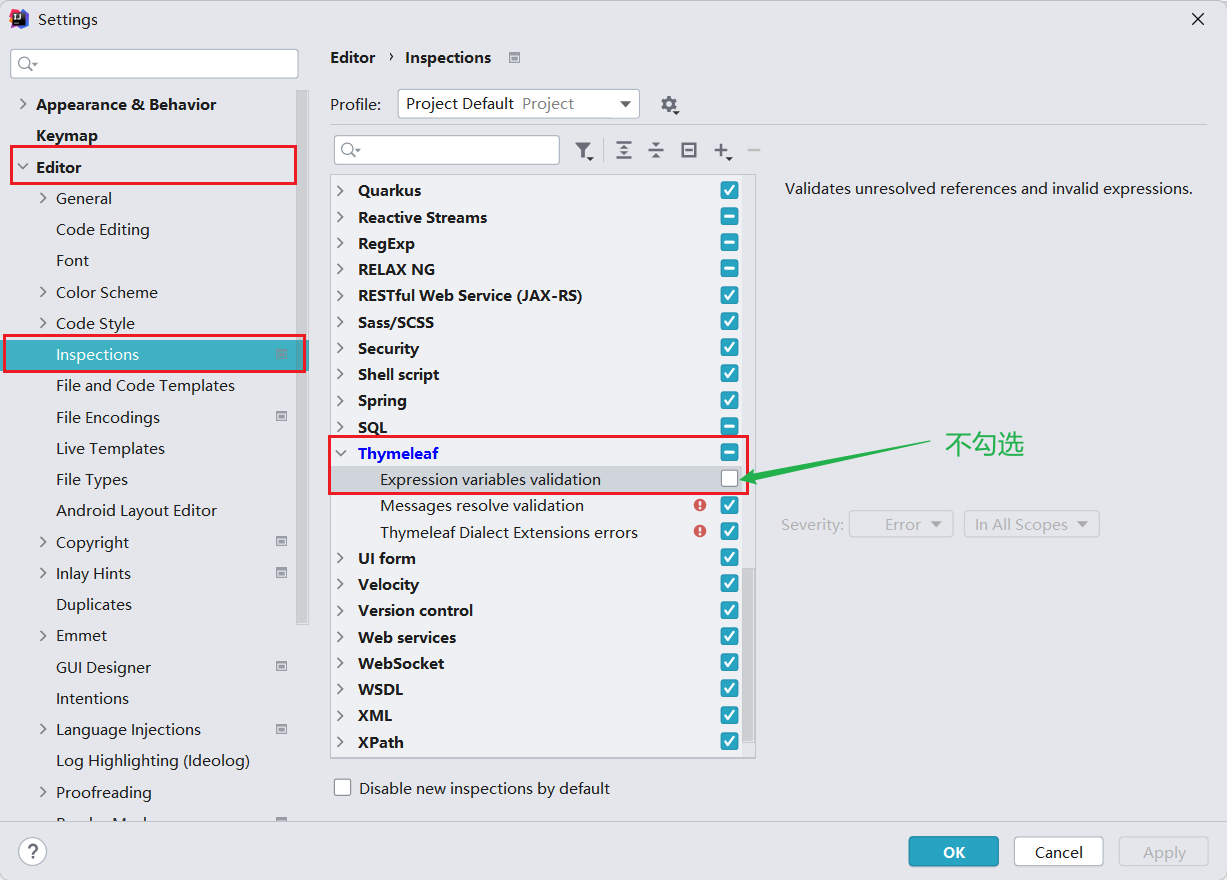The height and width of the screenshot is (880, 1227).
Task: Click the project icon on Language Injections row
Action: coord(282,729)
